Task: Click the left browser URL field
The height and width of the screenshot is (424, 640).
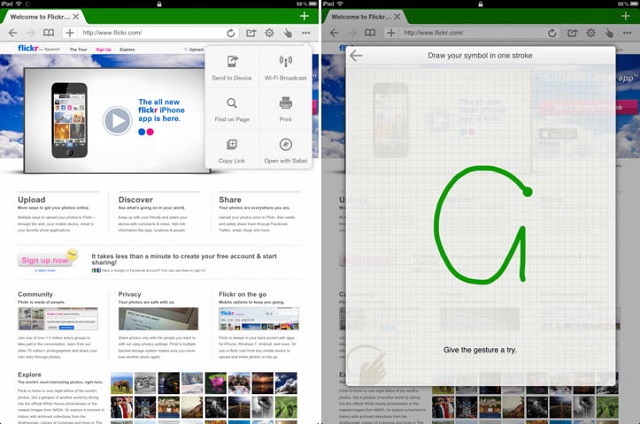Action: tap(151, 33)
